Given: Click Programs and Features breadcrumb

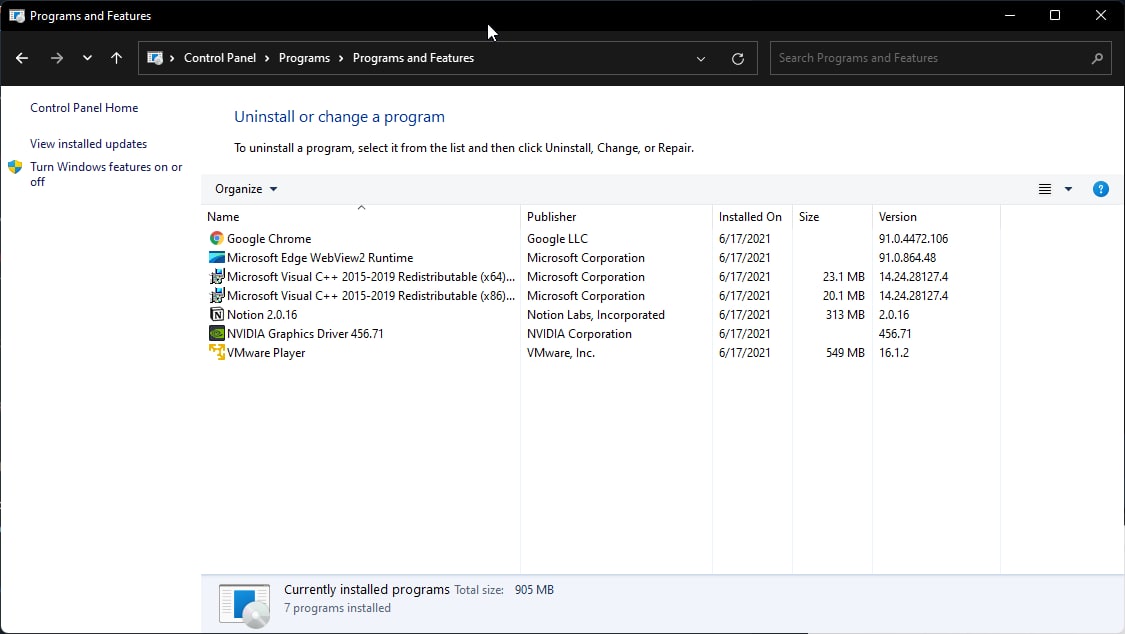Looking at the screenshot, I should tap(413, 58).
